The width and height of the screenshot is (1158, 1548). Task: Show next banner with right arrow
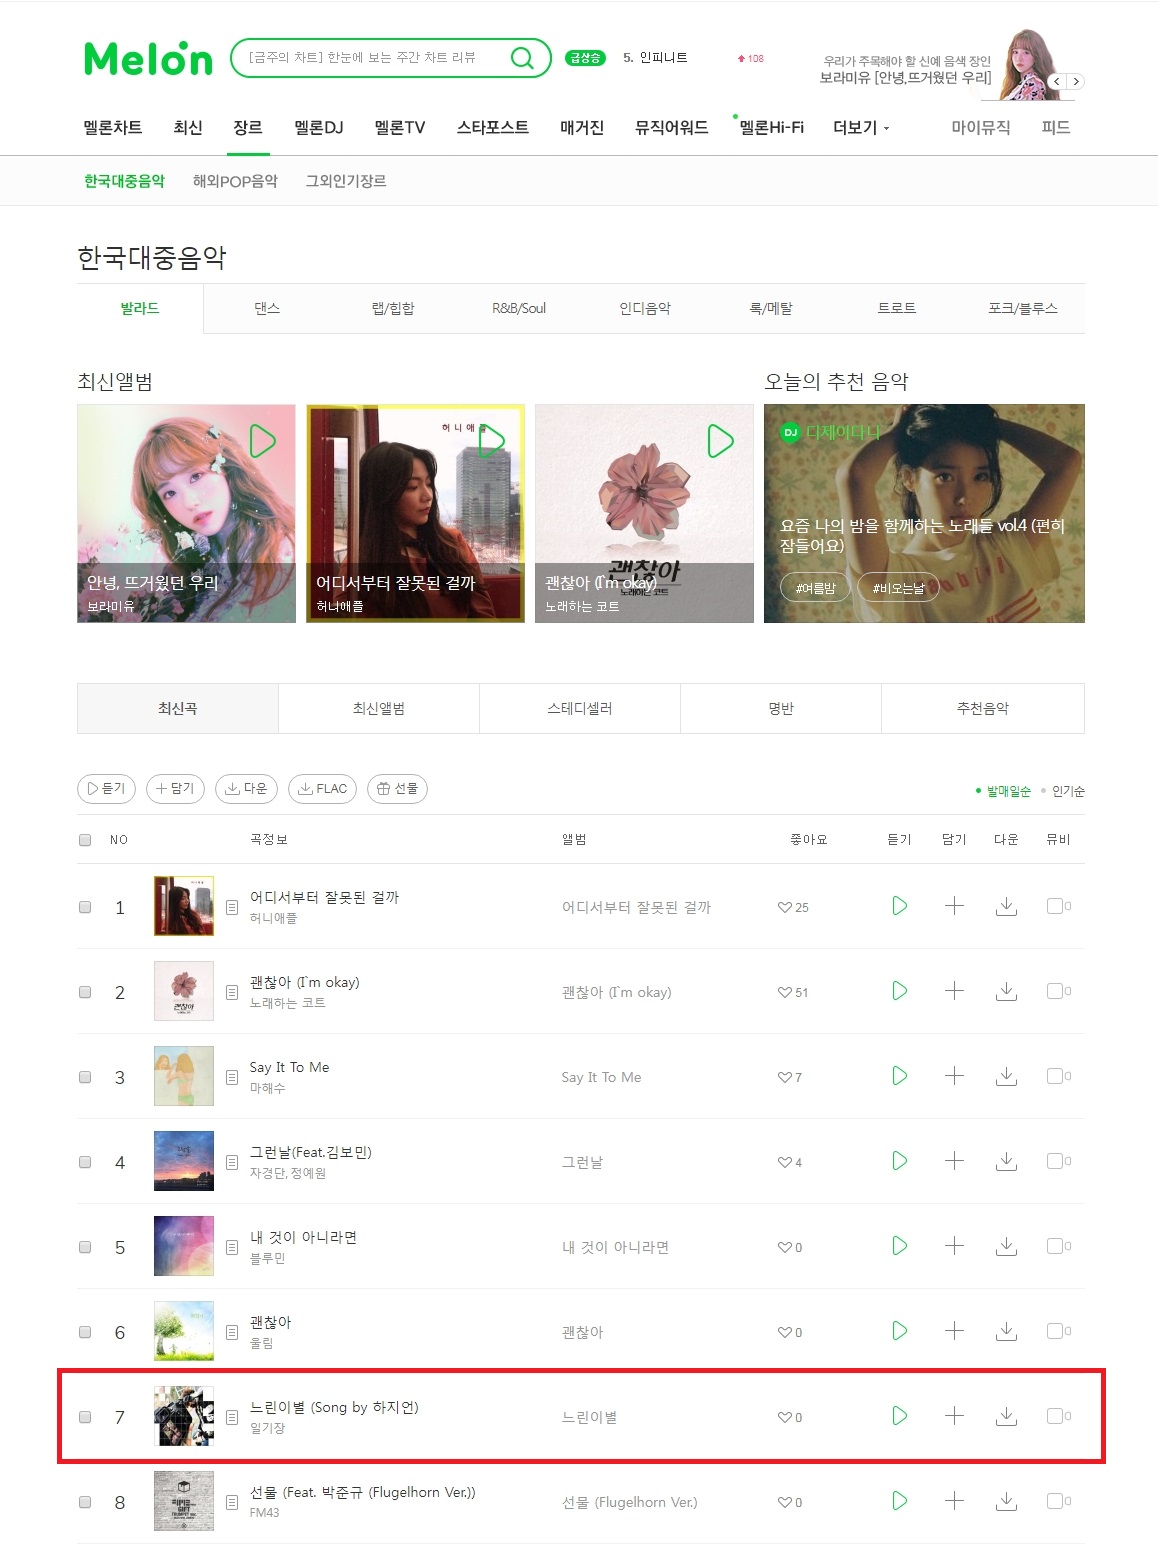[1075, 82]
